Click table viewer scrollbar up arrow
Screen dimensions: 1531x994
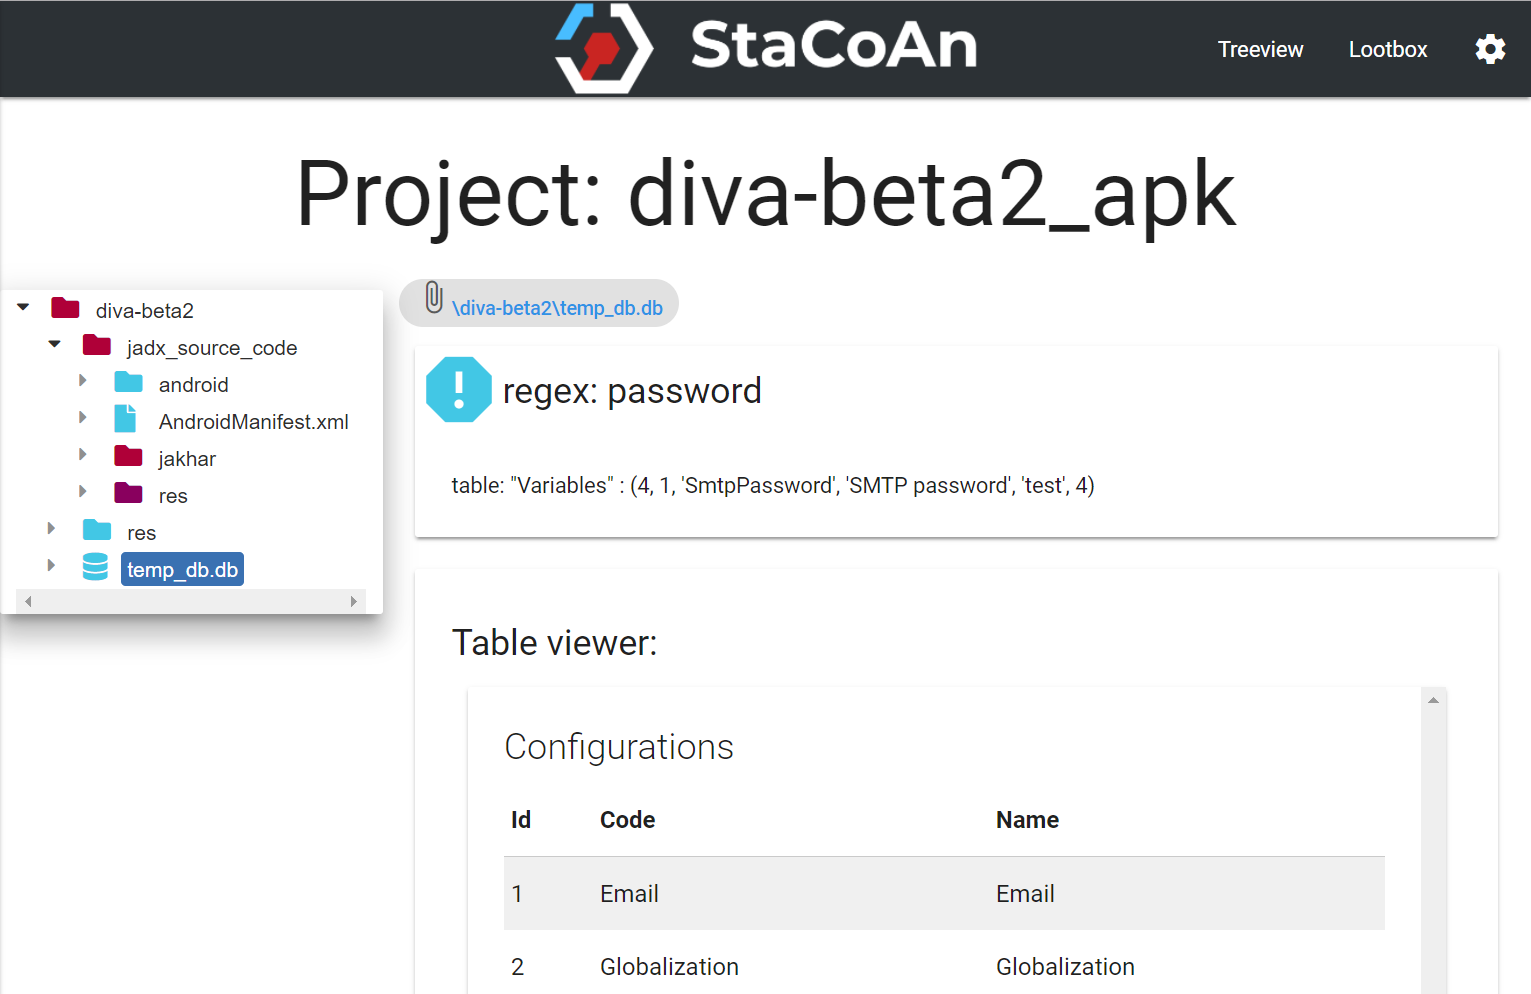(1433, 700)
